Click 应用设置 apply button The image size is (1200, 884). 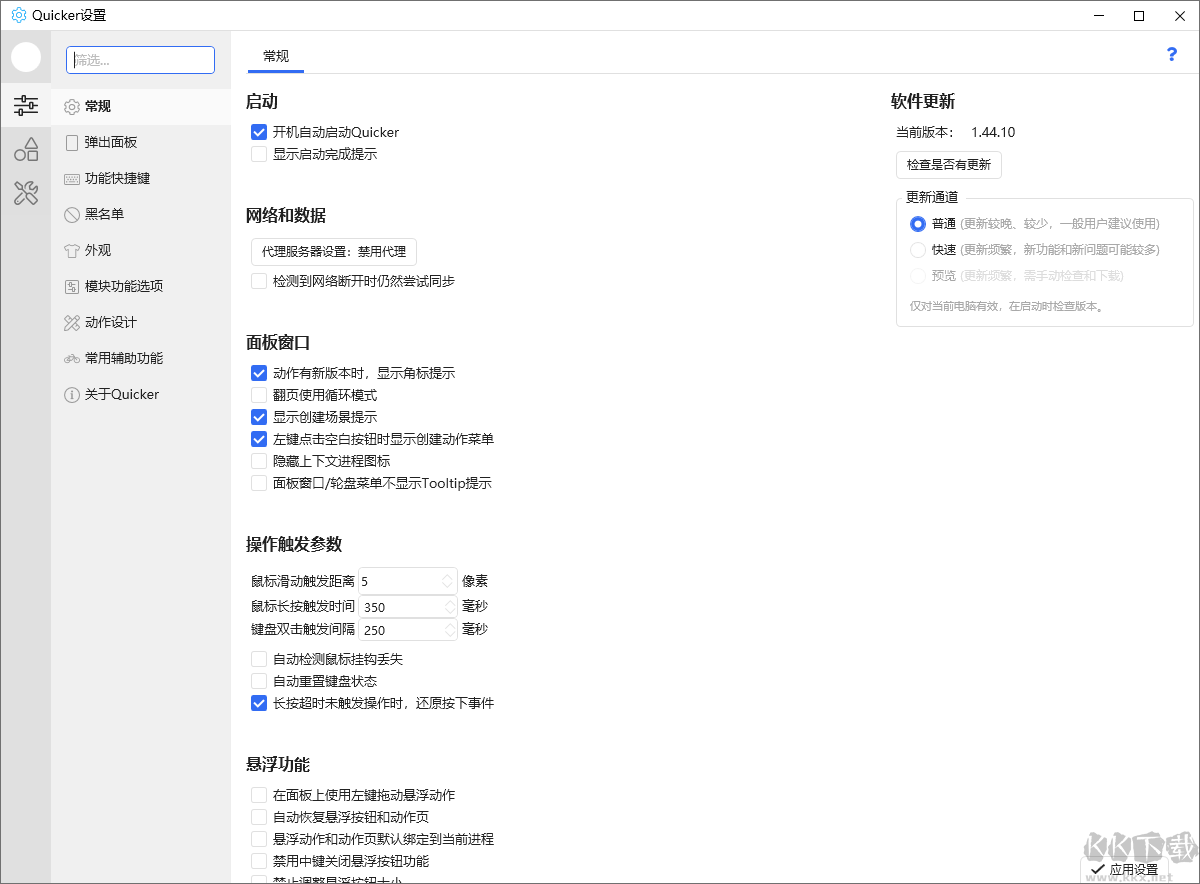[1125, 870]
